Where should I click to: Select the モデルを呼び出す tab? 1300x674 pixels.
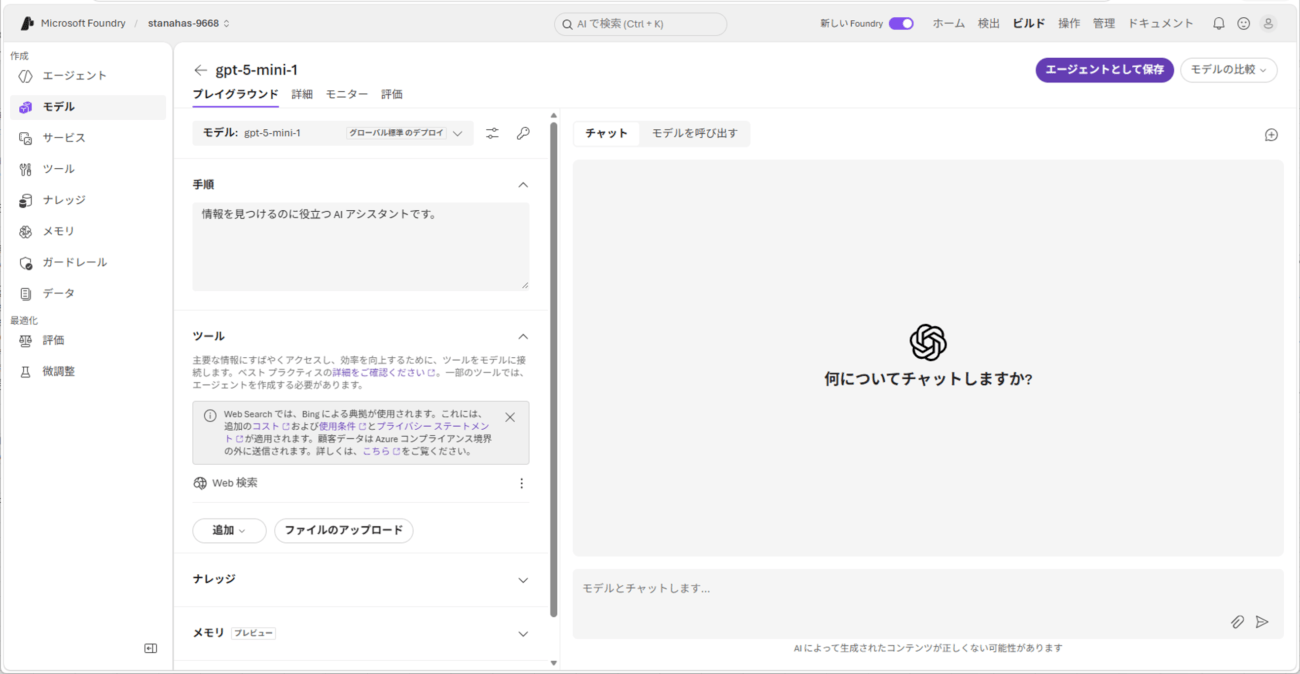click(x=695, y=133)
